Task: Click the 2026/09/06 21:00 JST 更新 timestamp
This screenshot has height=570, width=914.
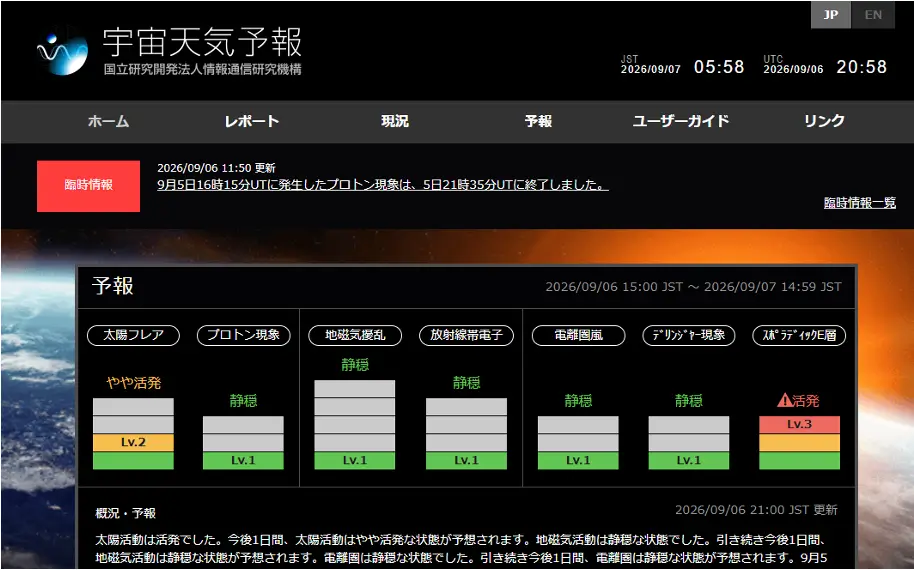Action: [756, 510]
